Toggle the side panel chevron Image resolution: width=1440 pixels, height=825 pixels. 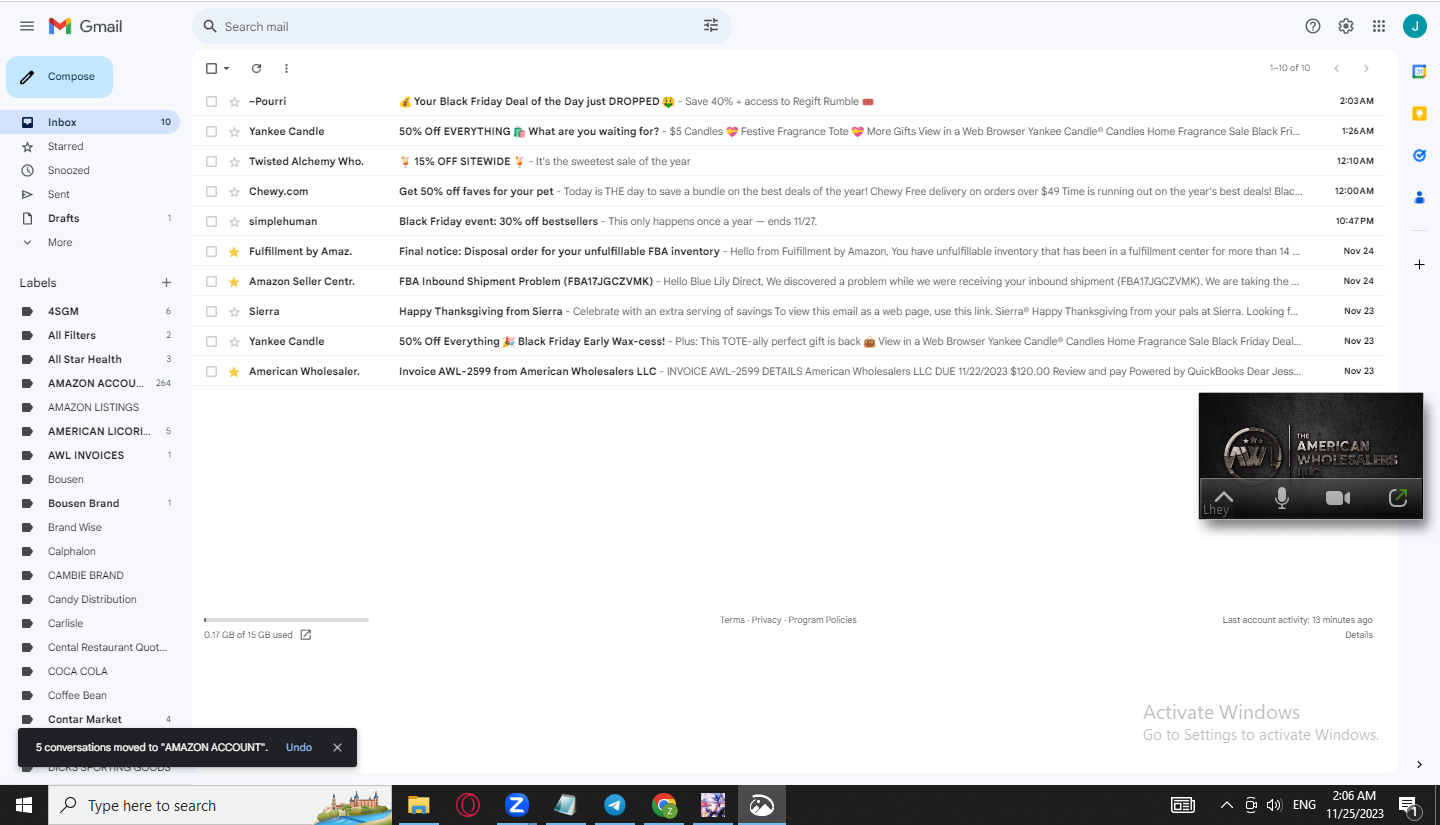(1419, 764)
